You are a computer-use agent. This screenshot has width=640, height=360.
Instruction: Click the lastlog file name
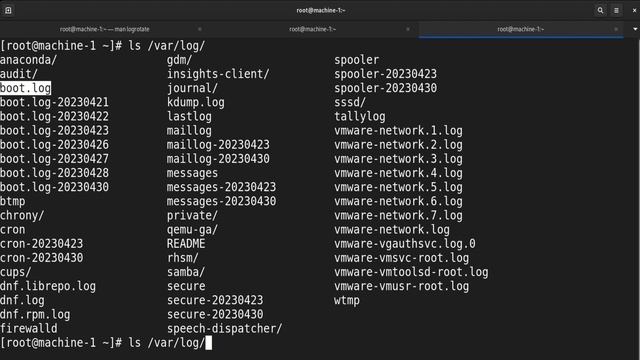pos(189,116)
